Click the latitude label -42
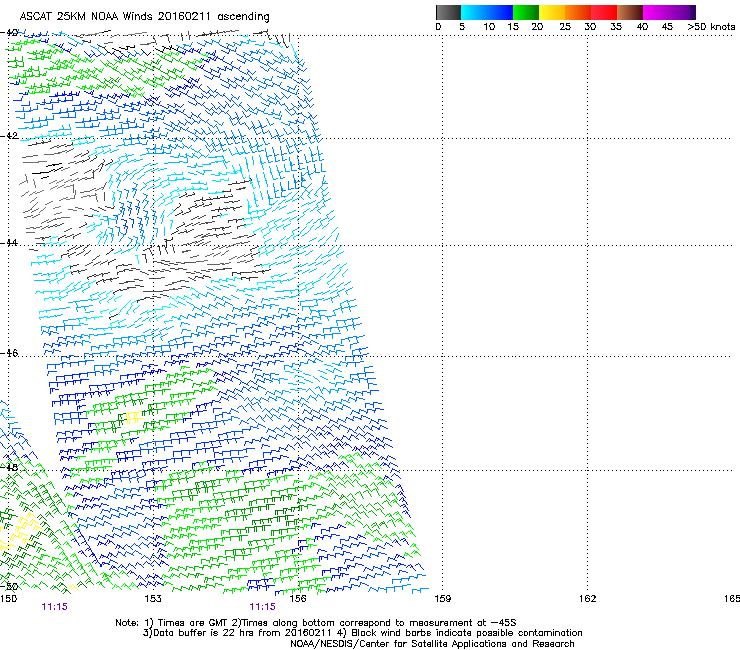Screen dimensions: 740x650 [9, 136]
